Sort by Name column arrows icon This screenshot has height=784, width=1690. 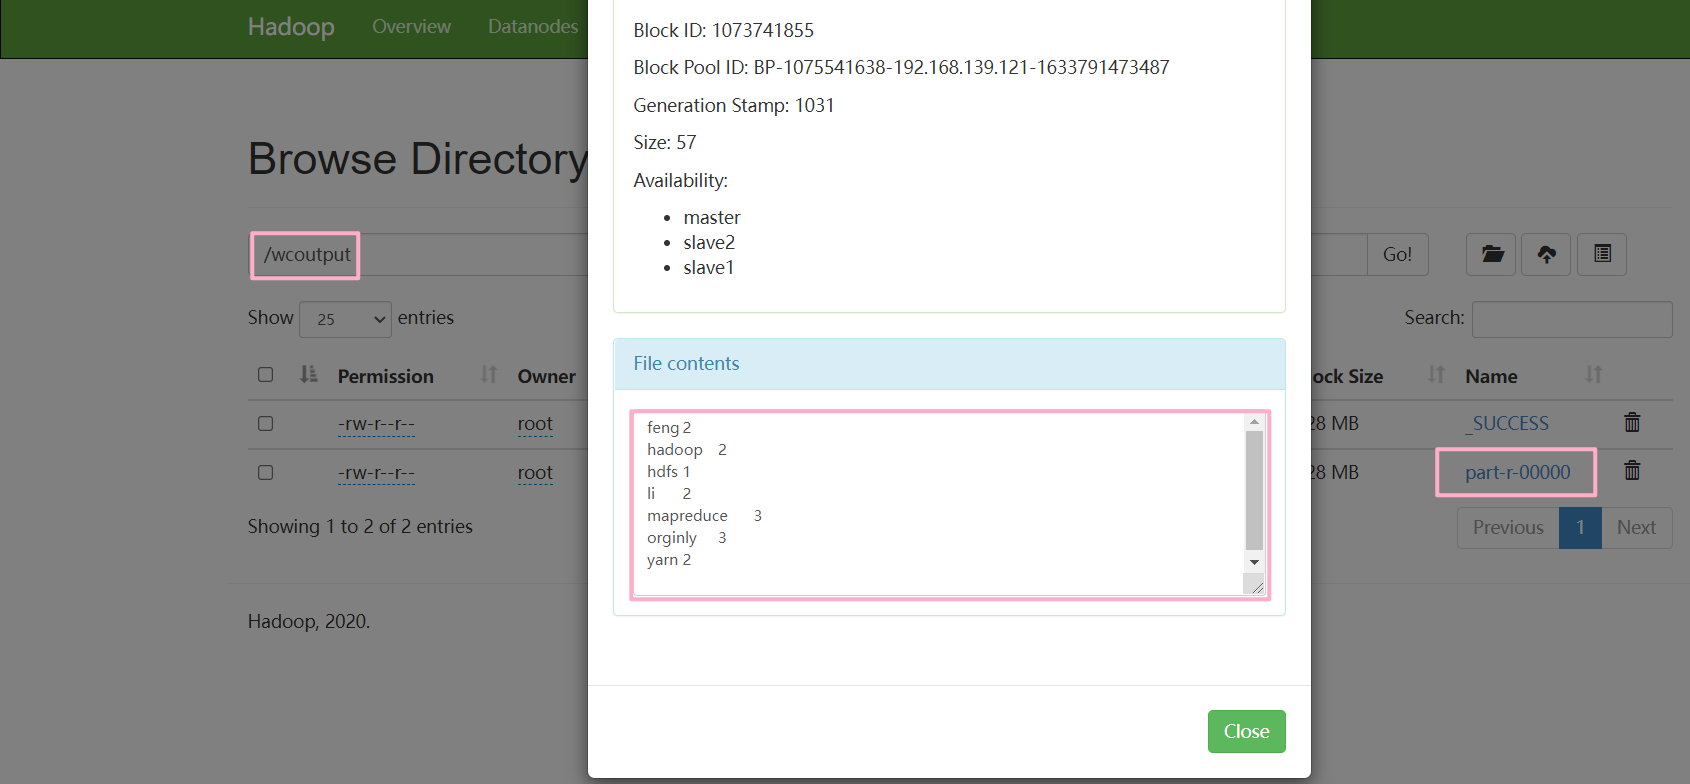[x=1594, y=374]
